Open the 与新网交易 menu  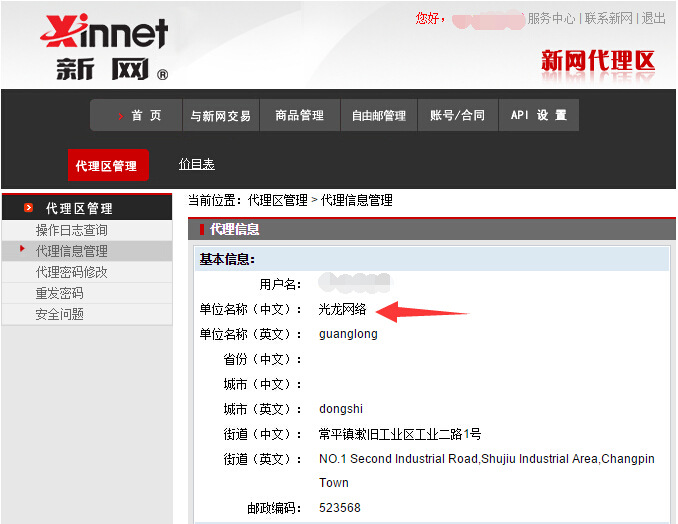click(221, 116)
